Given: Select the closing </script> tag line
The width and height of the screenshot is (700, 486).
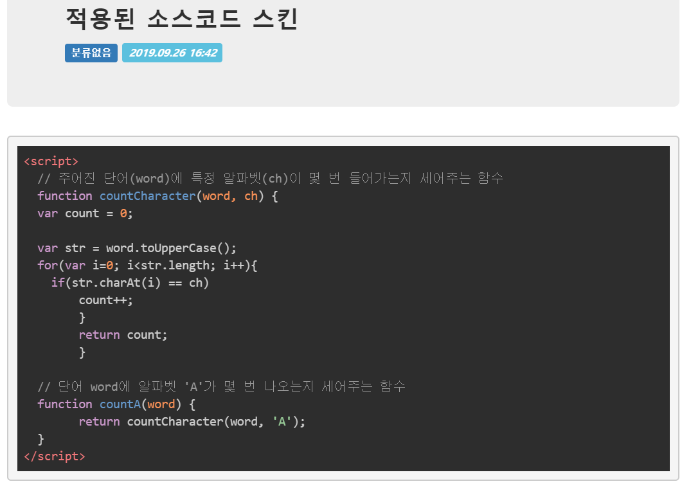Looking at the screenshot, I should click(54, 456).
